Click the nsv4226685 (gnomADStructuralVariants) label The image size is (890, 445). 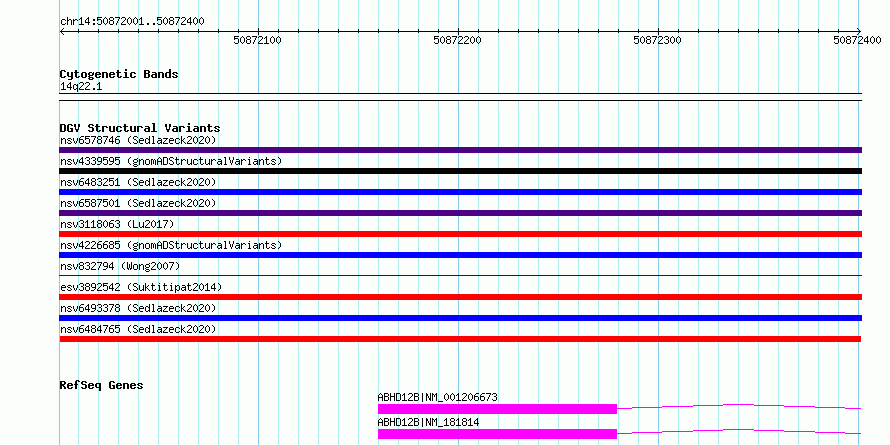click(171, 245)
